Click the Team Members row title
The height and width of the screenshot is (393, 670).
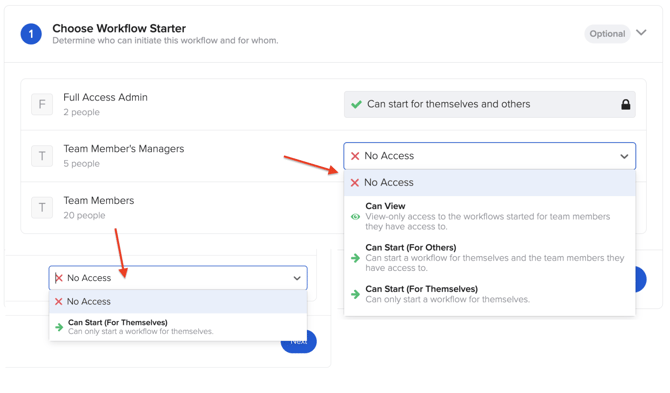tap(99, 200)
